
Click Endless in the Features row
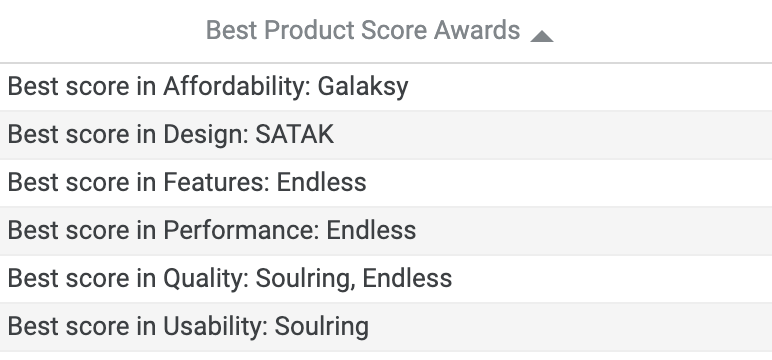[x=322, y=182]
